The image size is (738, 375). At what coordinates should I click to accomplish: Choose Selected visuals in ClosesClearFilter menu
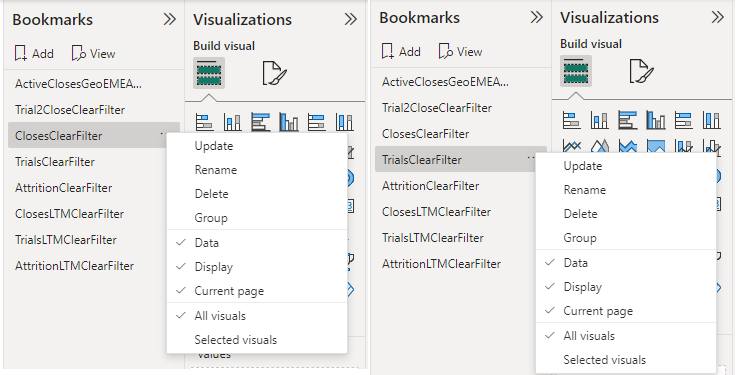click(257, 340)
